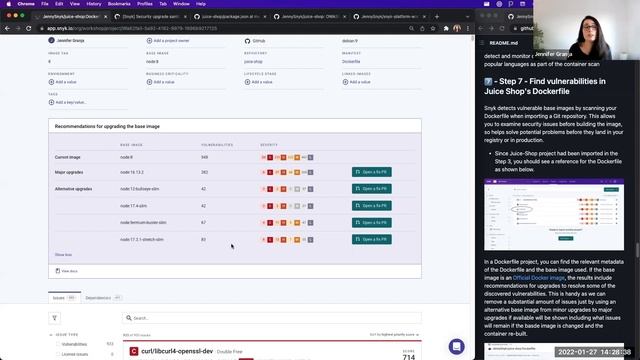Viewport: 640px width, 360px height.
Task: Open fix PR for node:17.2.1-stretch-slim row
Action: tap(371, 239)
